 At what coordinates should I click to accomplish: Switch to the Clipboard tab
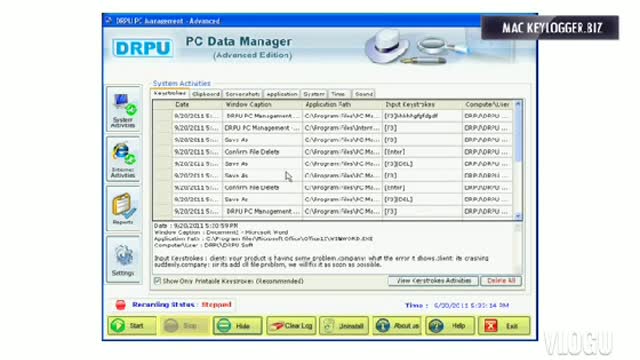pos(206,94)
